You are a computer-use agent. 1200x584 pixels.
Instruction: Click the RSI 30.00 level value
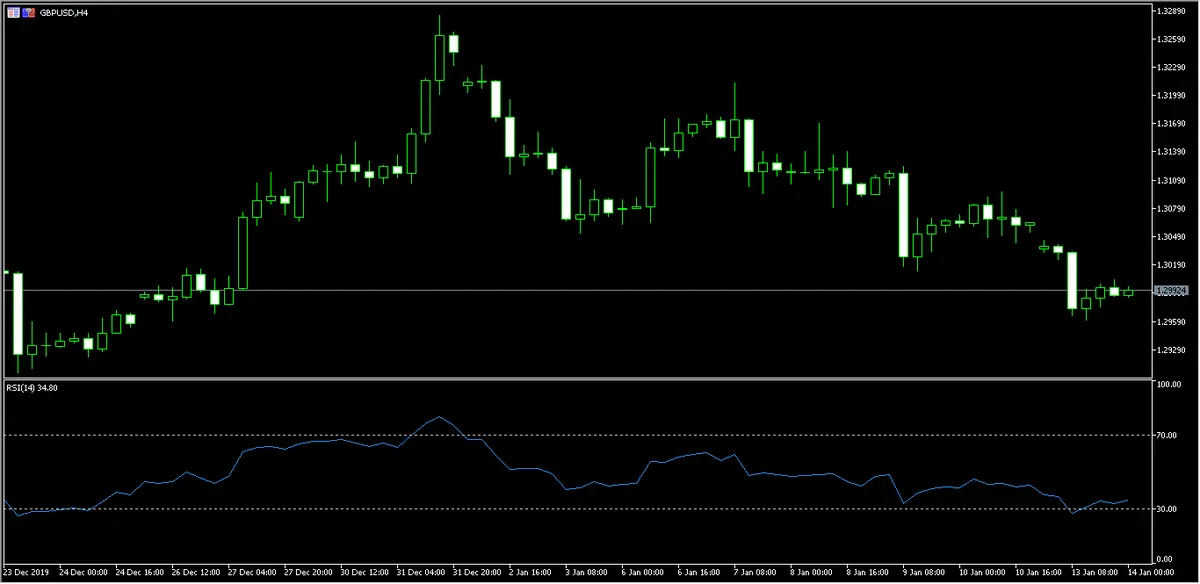pyautogui.click(x=1169, y=509)
